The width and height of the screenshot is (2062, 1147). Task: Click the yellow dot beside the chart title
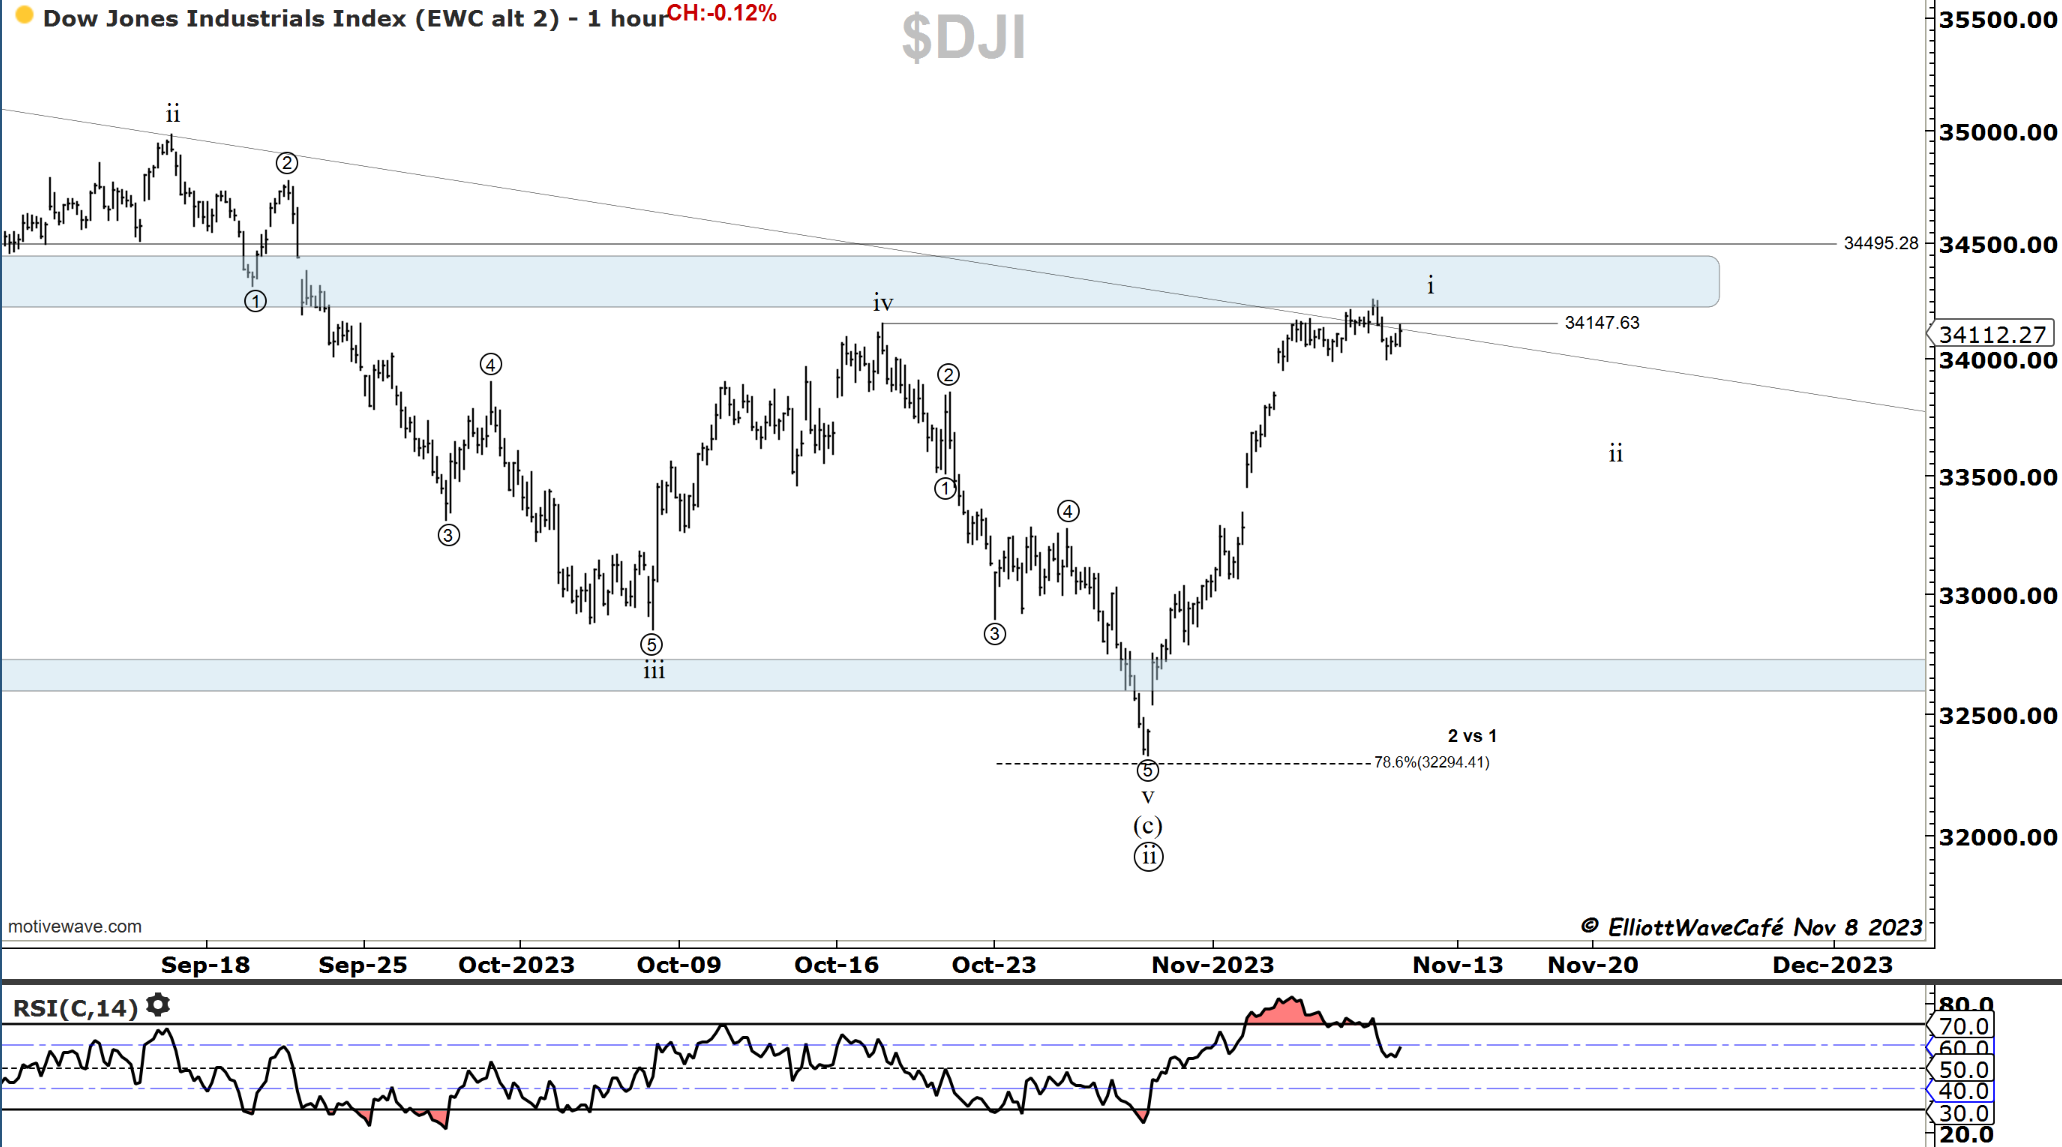point(25,16)
